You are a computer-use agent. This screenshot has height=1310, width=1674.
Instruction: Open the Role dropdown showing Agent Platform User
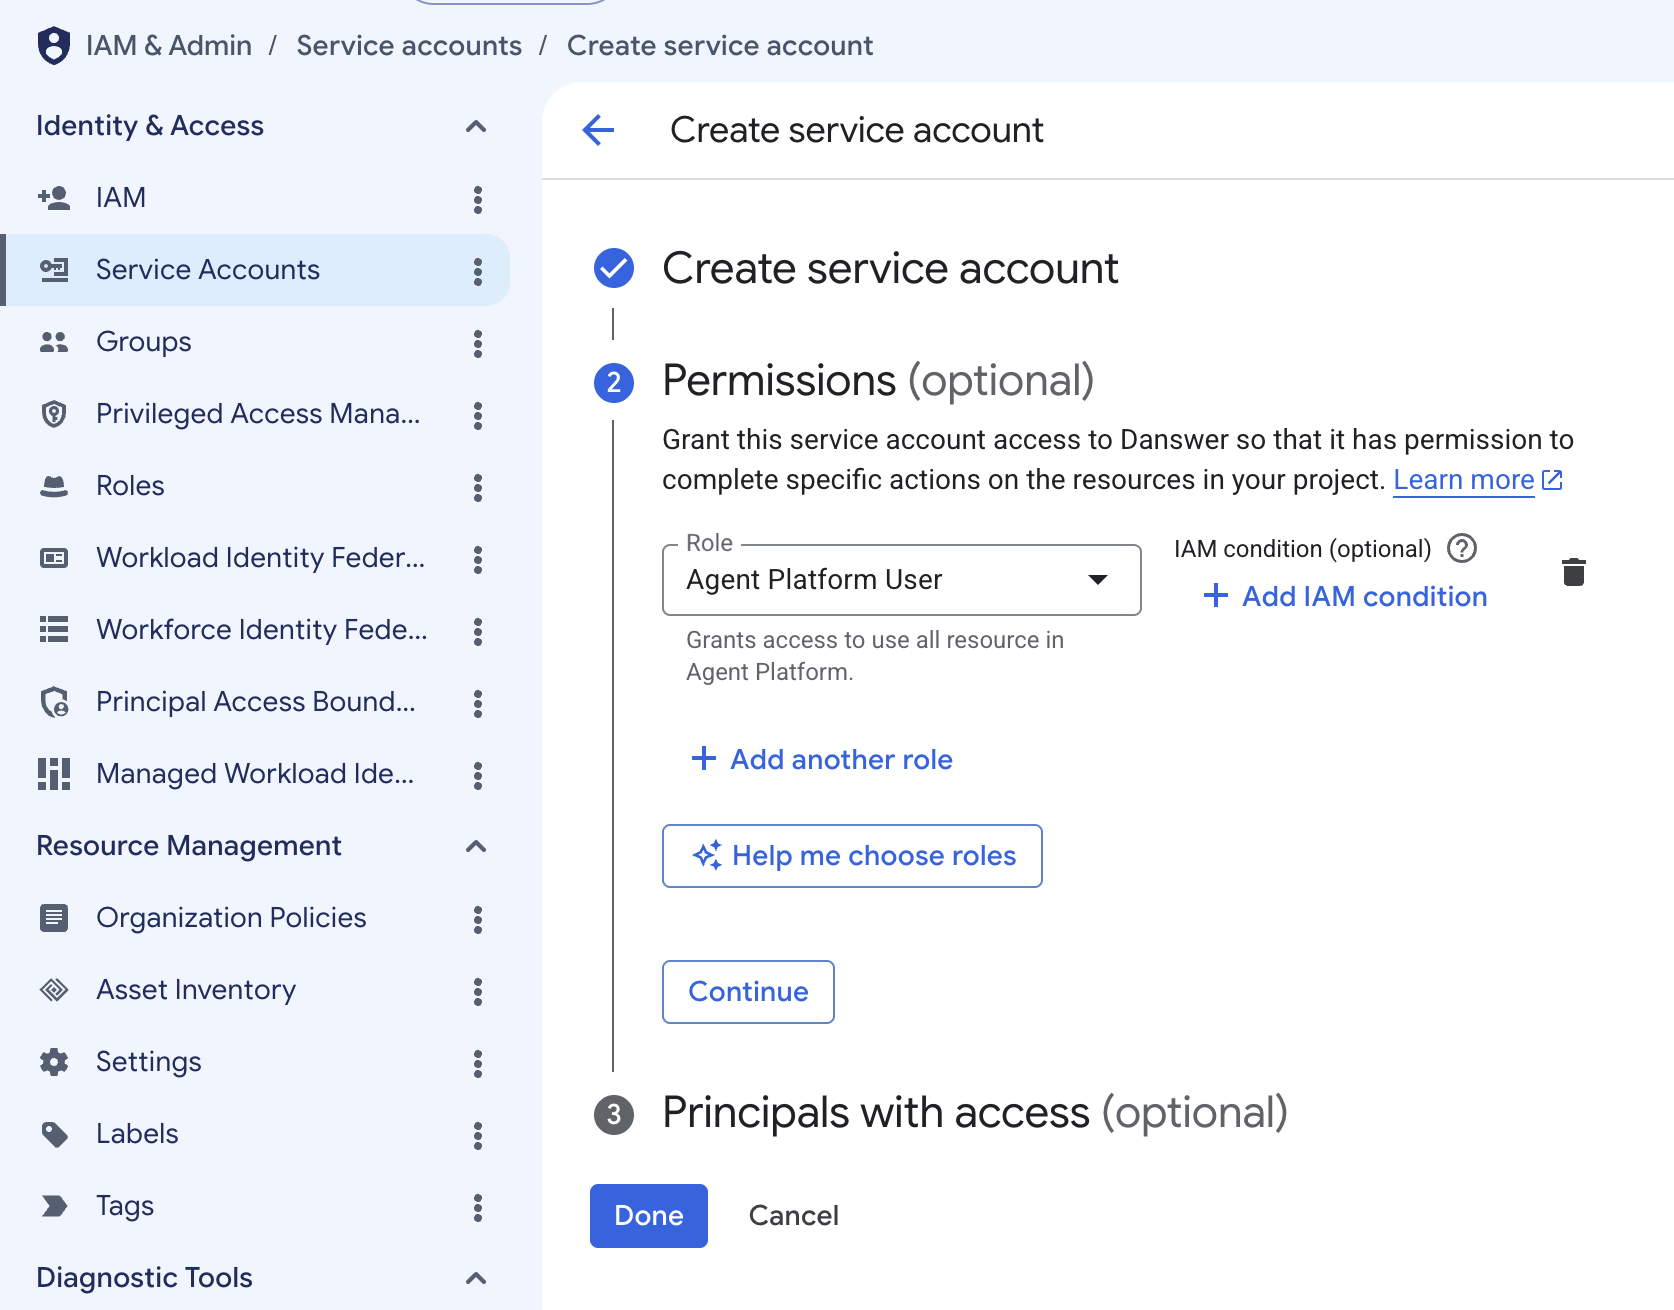(901, 580)
